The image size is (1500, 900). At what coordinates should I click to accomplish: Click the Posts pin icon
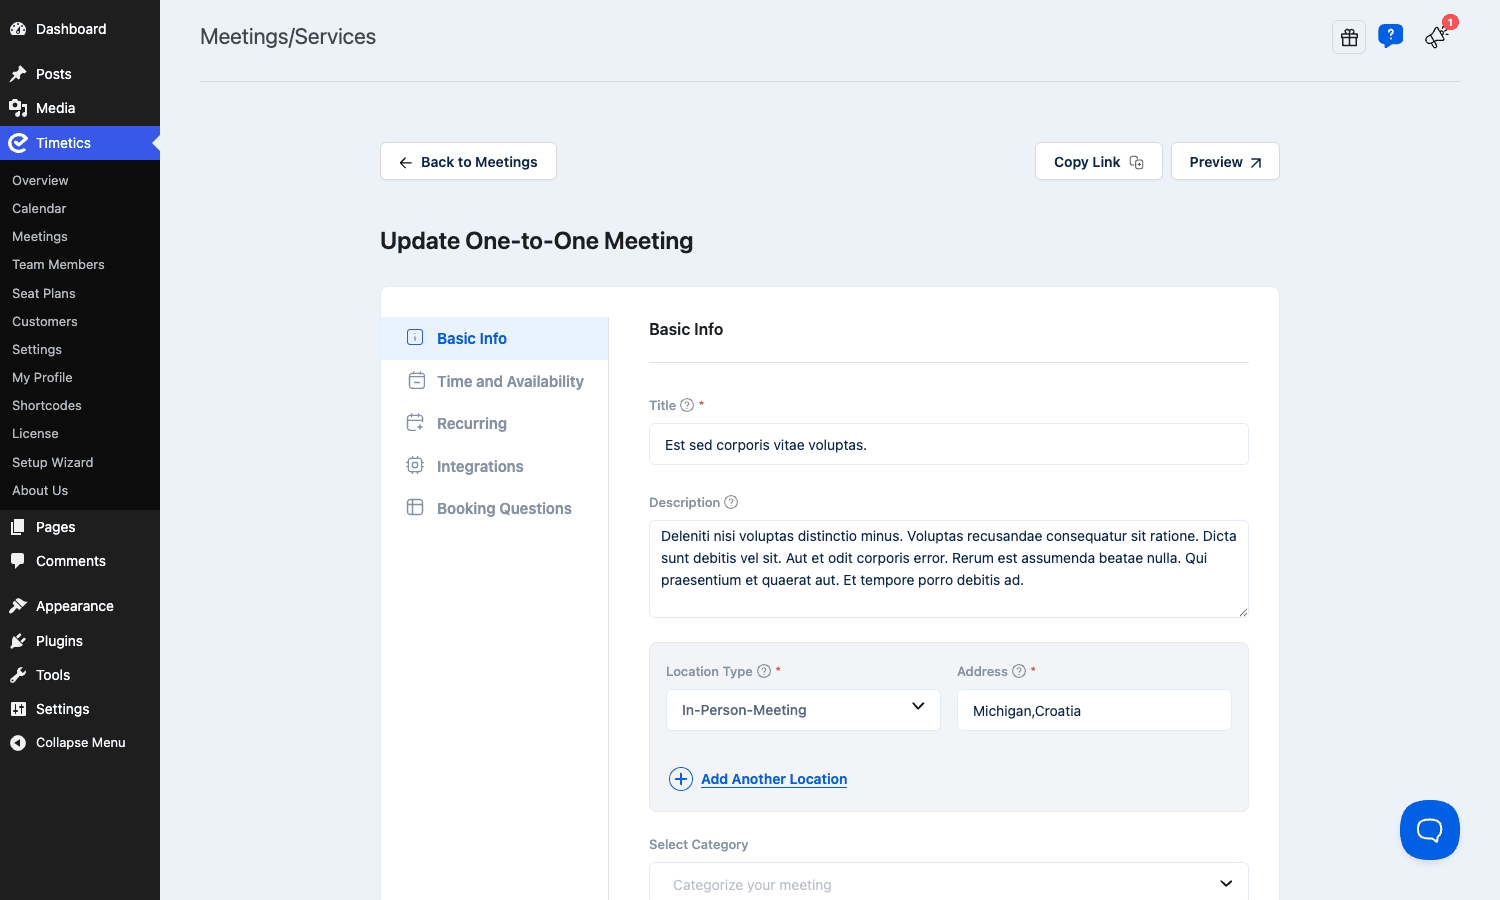pos(18,74)
